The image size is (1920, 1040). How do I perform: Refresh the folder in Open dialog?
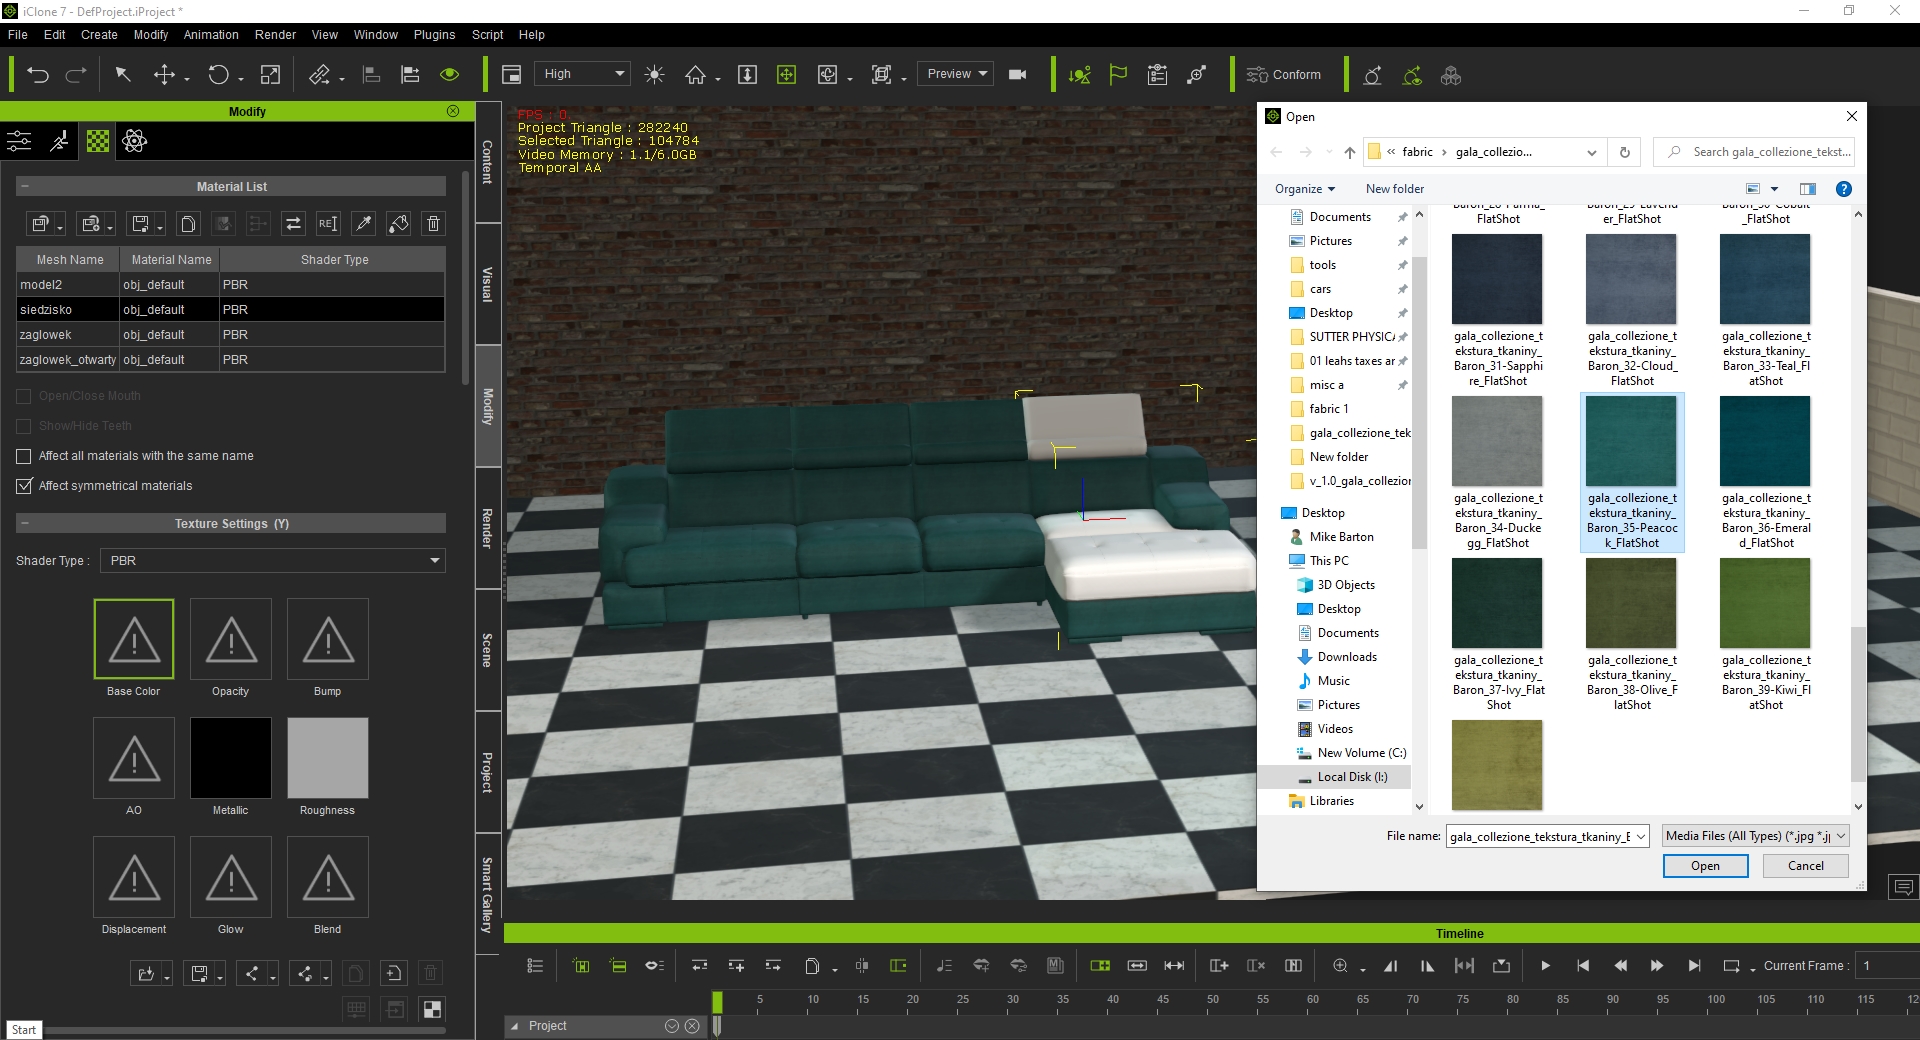1624,152
